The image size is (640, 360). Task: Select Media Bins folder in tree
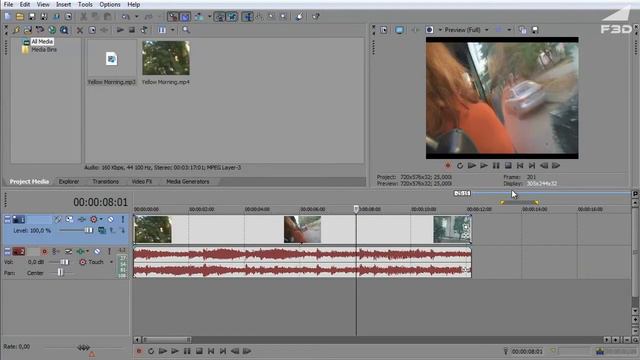point(44,49)
